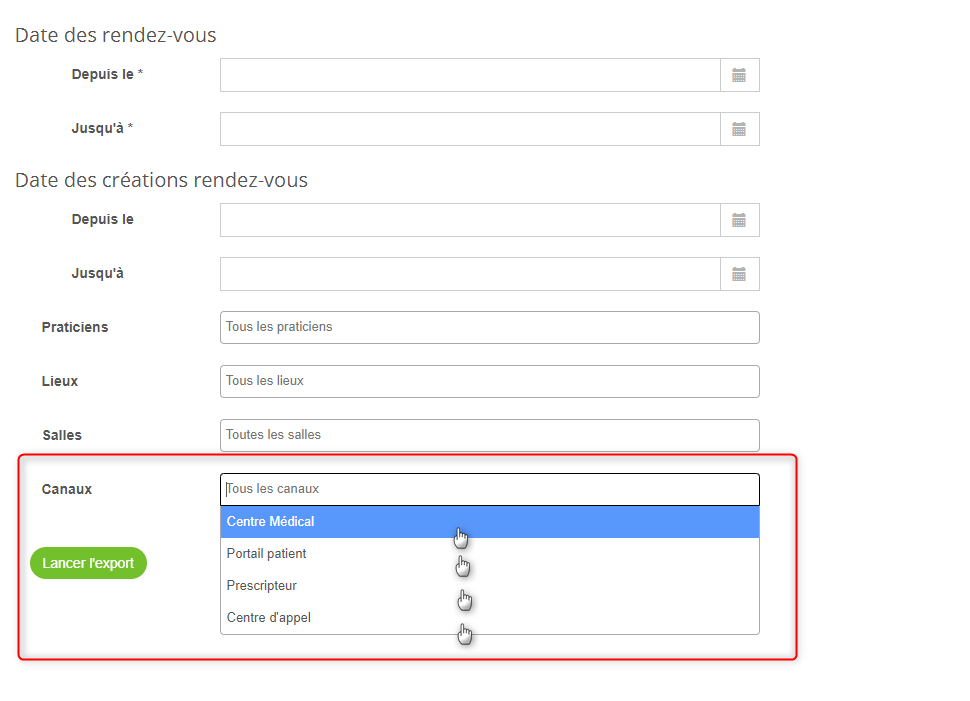Click the Canaux field label

[67, 489]
